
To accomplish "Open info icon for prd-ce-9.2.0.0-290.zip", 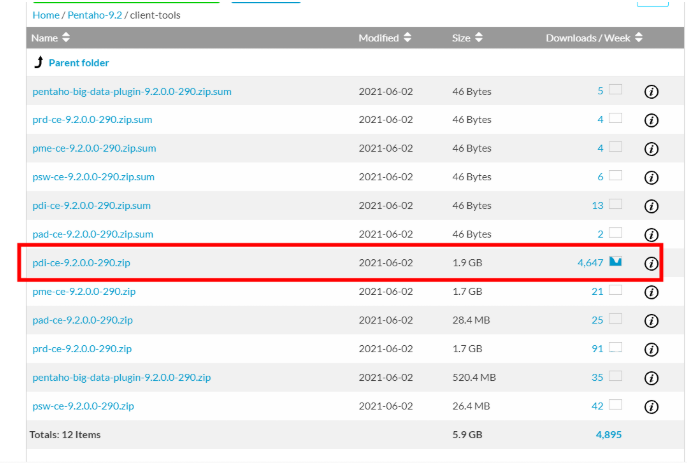I will [x=651, y=349].
